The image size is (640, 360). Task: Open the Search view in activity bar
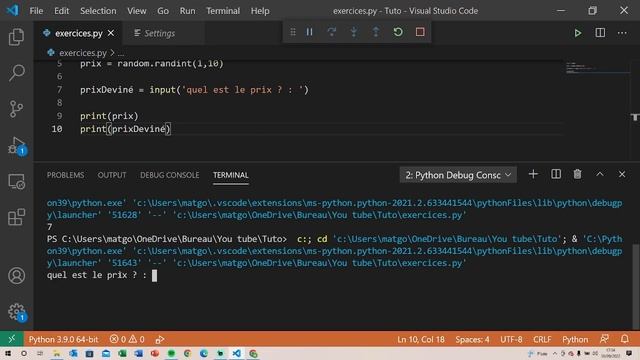[x=16, y=73]
